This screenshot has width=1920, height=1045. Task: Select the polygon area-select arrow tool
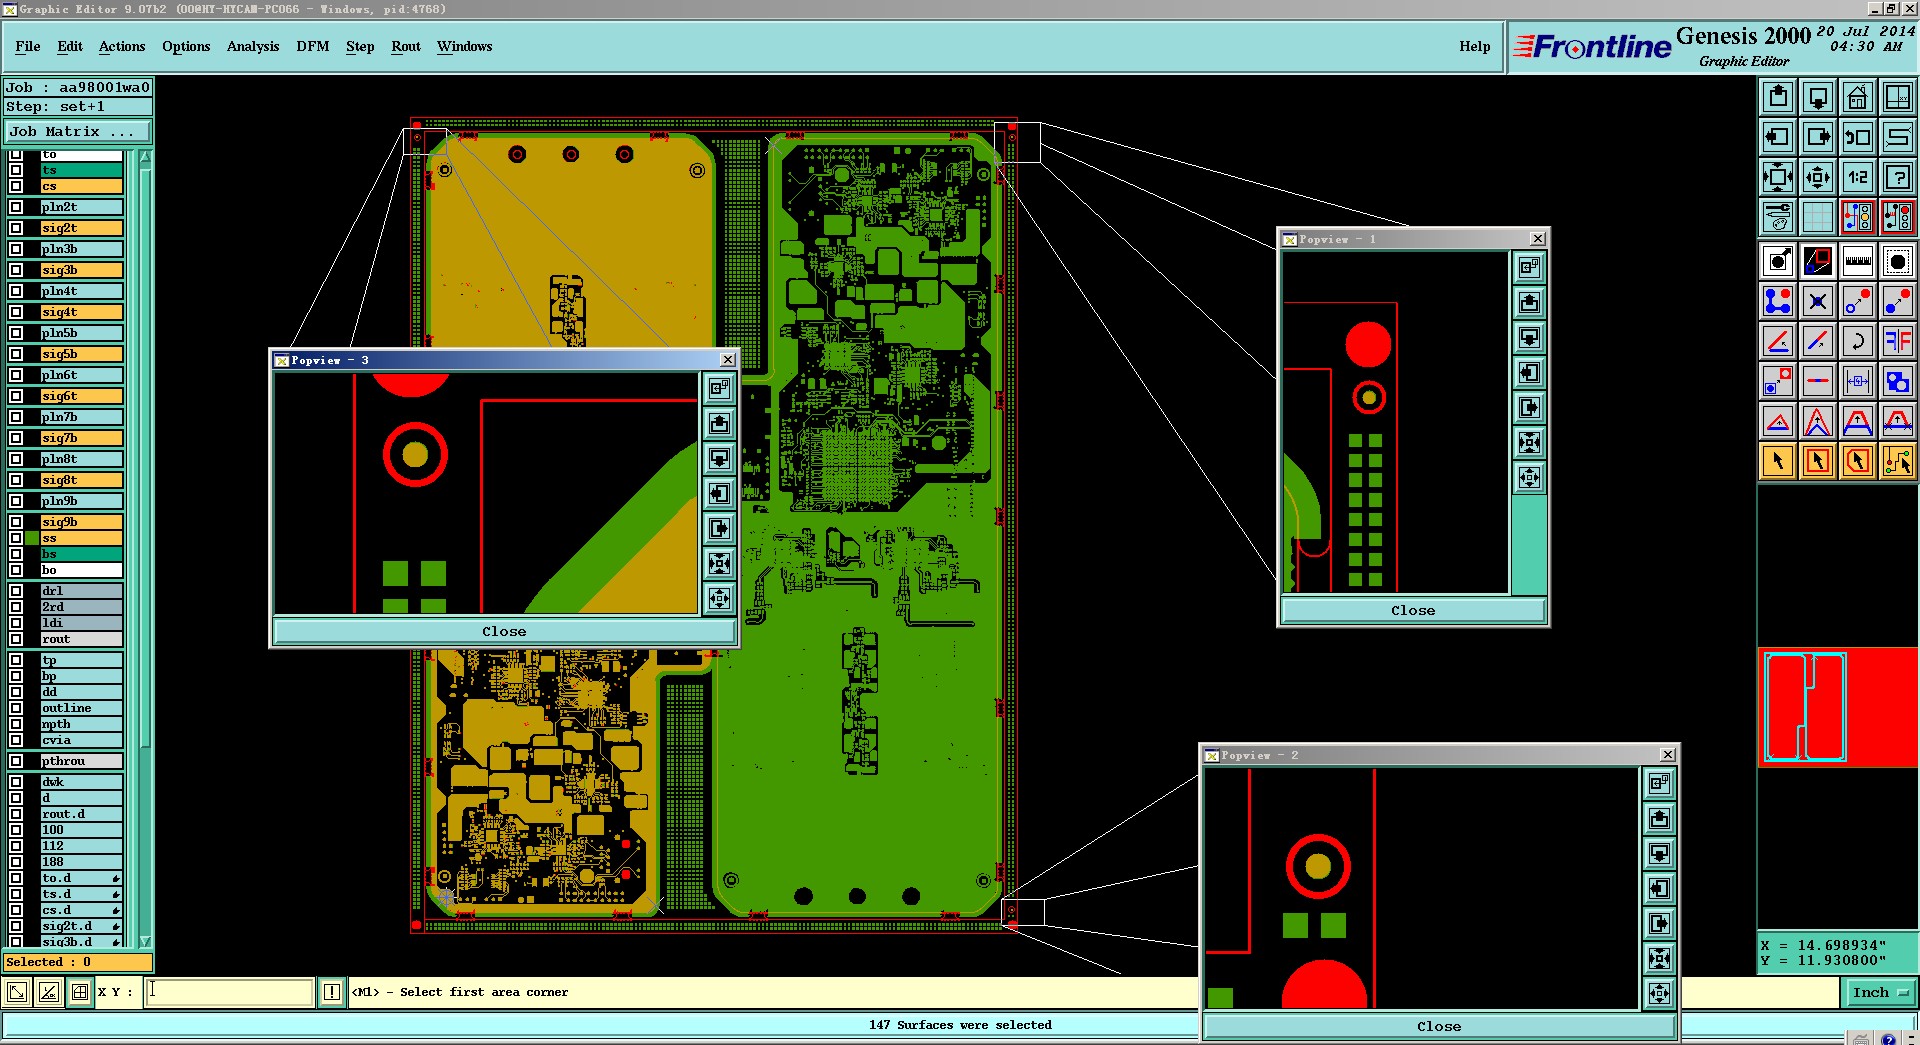1858,461
